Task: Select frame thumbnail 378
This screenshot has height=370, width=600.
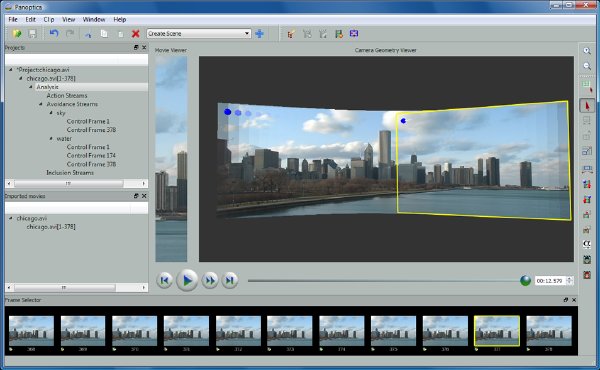Action: pos(549,331)
